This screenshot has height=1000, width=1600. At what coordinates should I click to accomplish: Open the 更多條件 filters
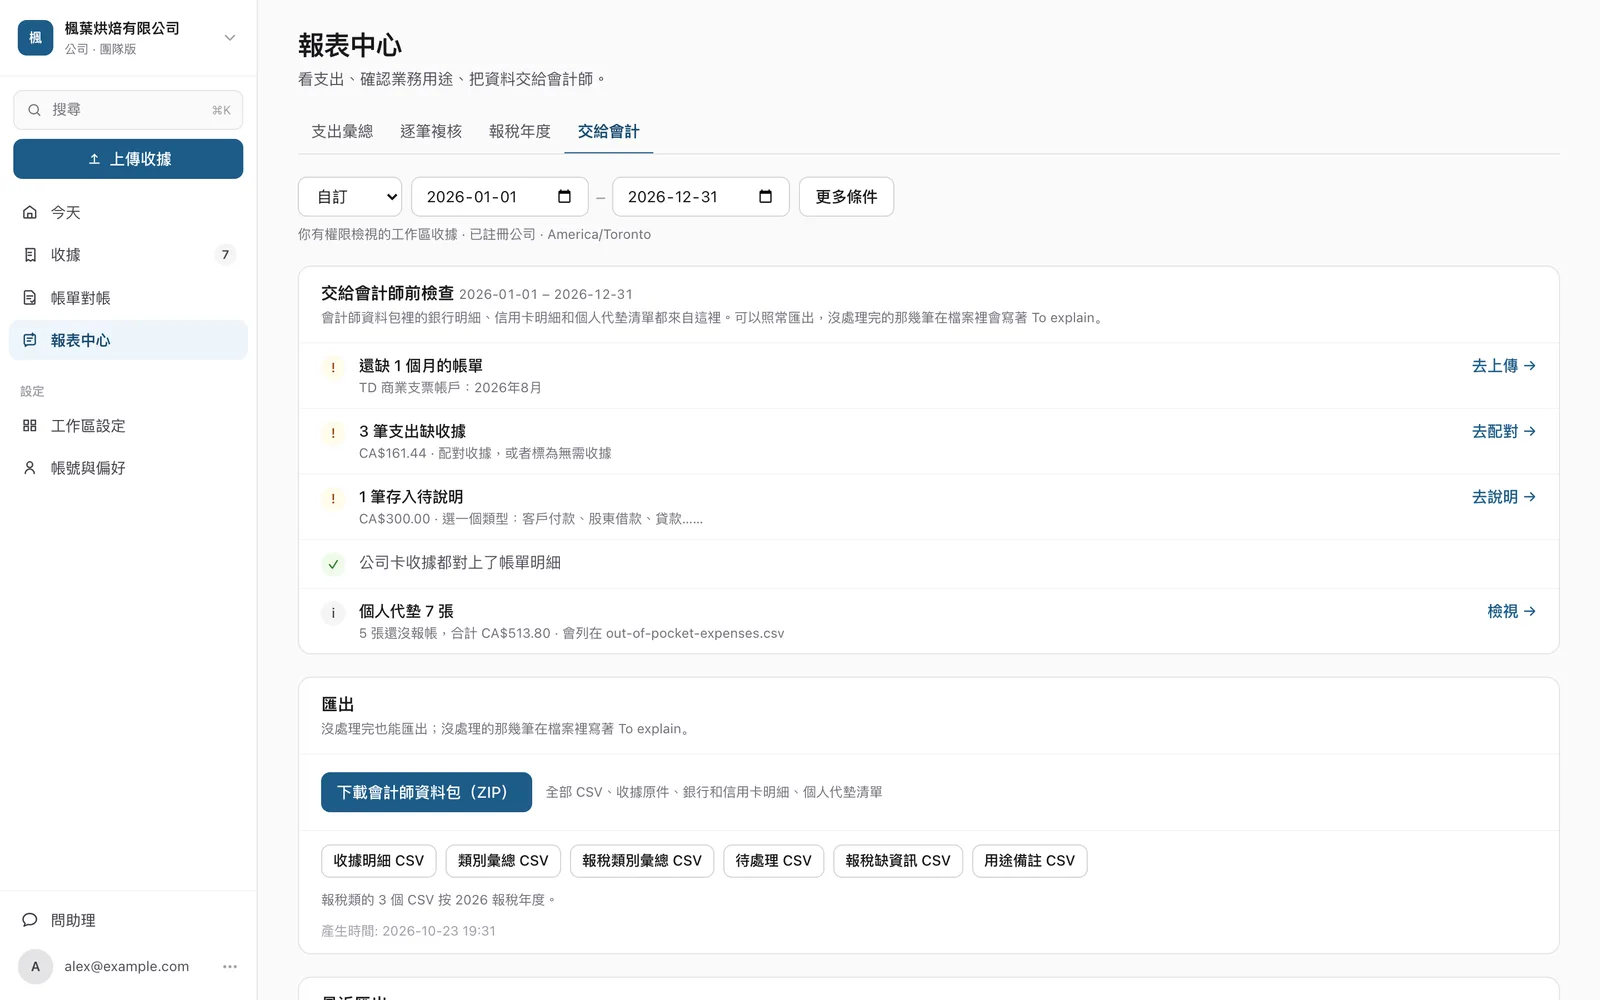click(x=846, y=197)
